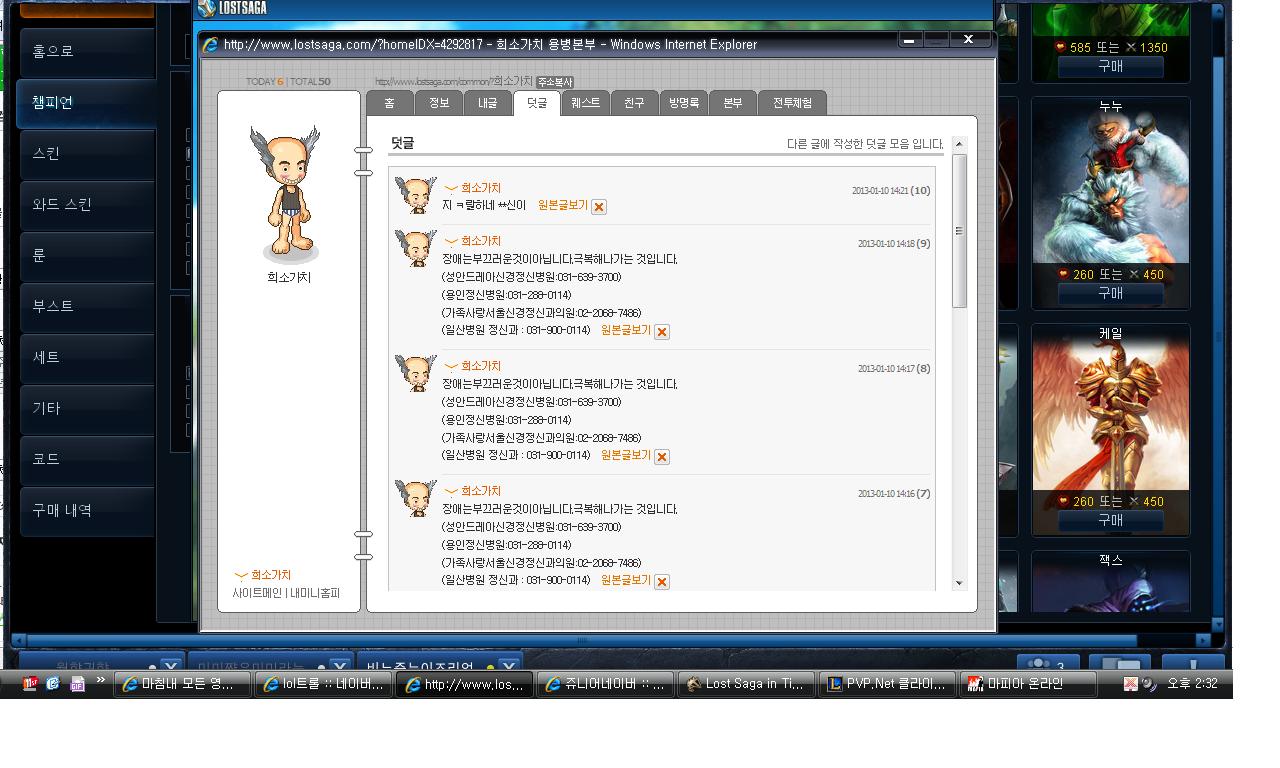Click the 누누 champion artwork

pyautogui.click(x=1111, y=189)
